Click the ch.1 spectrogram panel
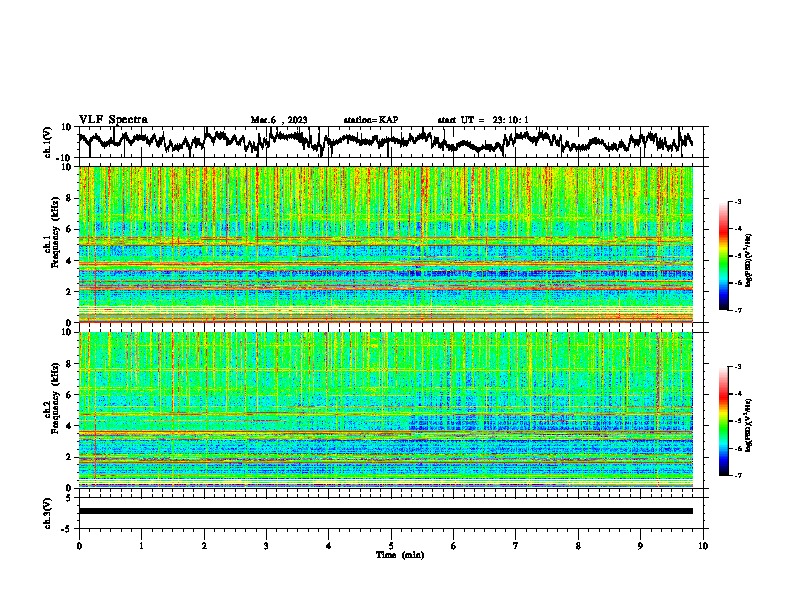 (386, 244)
